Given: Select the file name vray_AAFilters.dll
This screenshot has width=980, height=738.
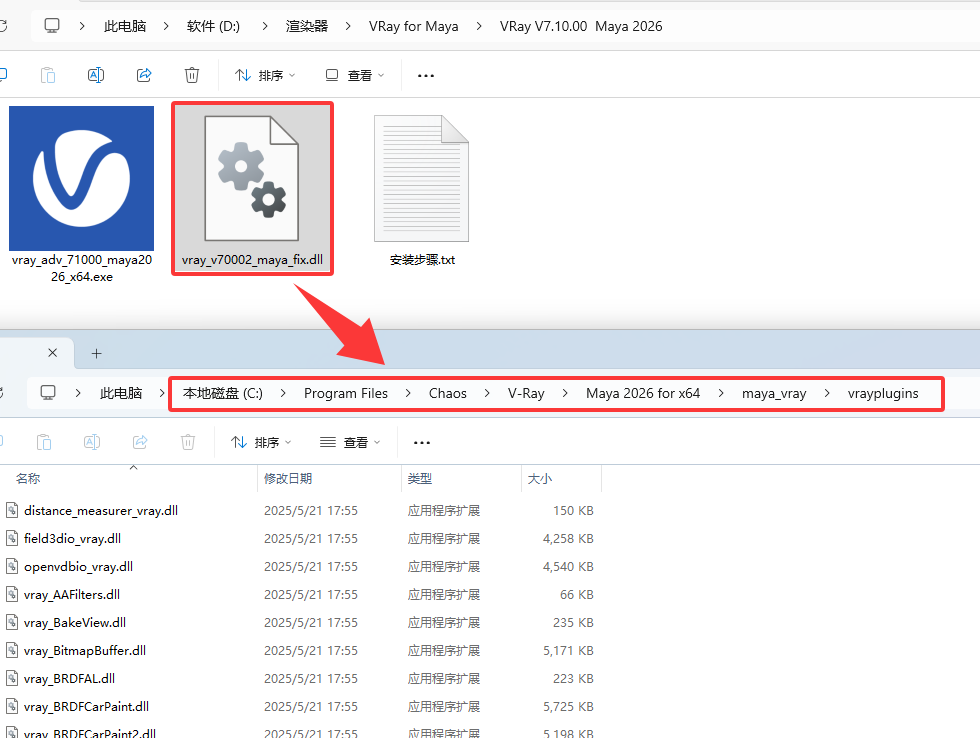Looking at the screenshot, I should [x=72, y=595].
